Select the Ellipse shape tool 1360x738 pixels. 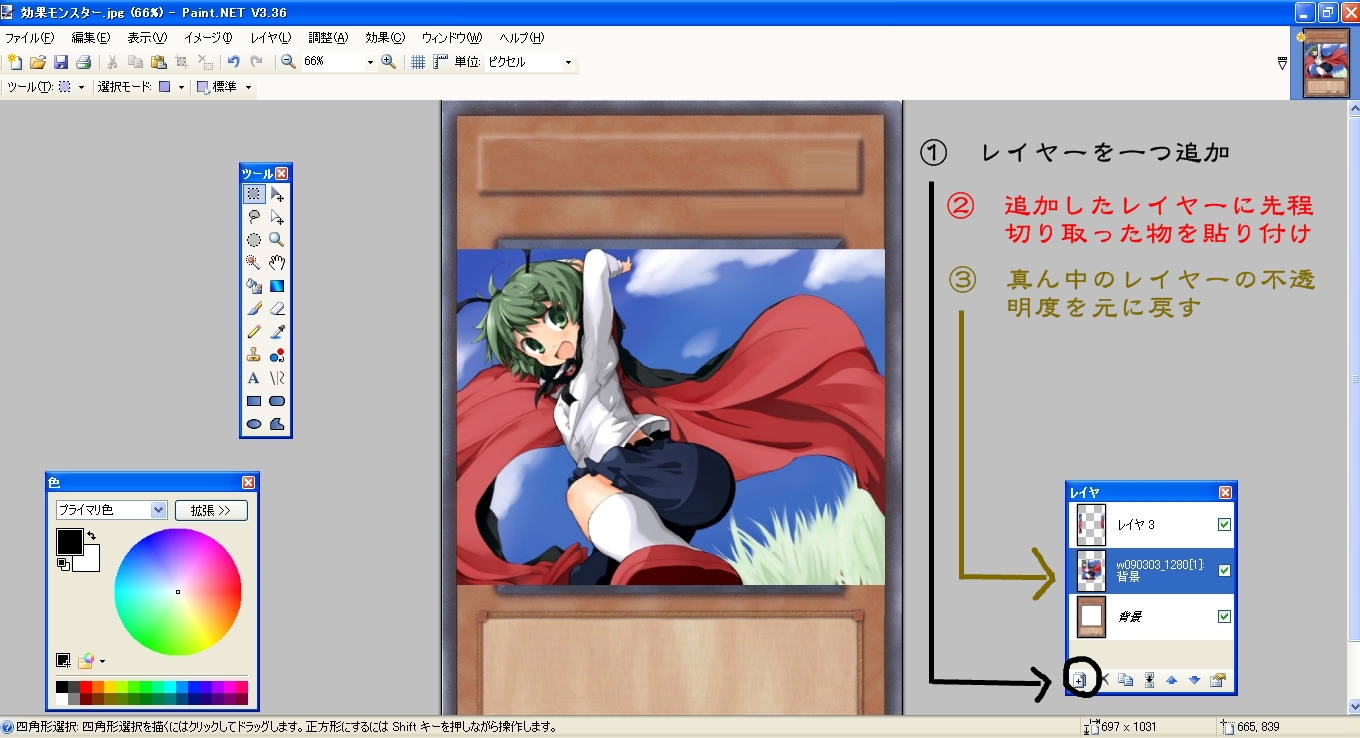(254, 424)
